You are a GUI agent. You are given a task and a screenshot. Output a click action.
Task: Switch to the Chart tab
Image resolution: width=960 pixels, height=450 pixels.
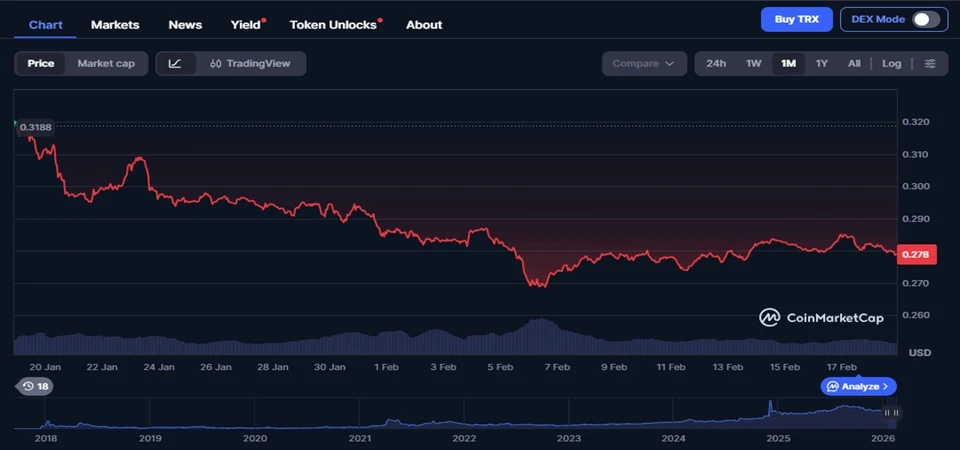(x=45, y=25)
